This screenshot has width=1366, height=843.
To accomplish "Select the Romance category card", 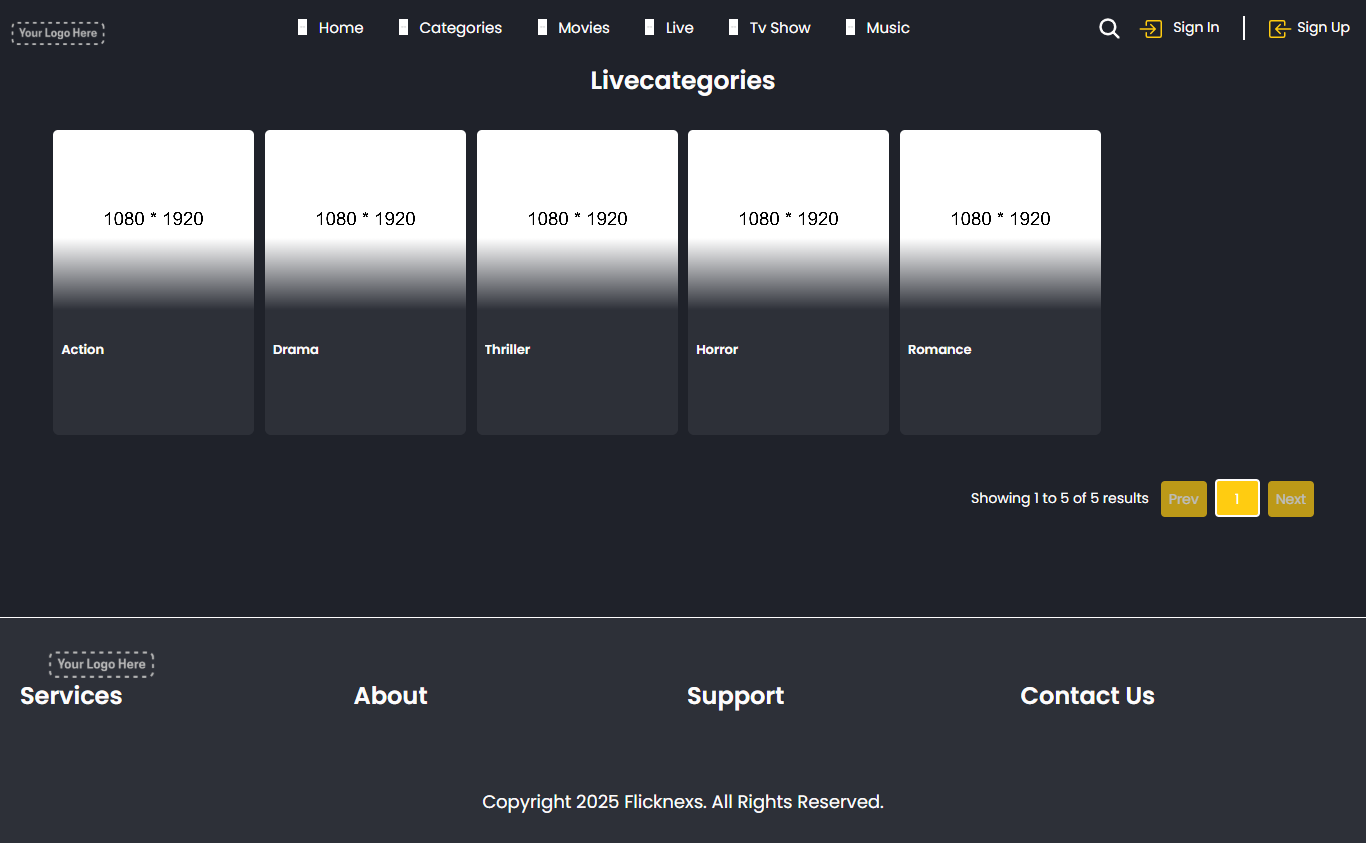I will (x=1000, y=282).
